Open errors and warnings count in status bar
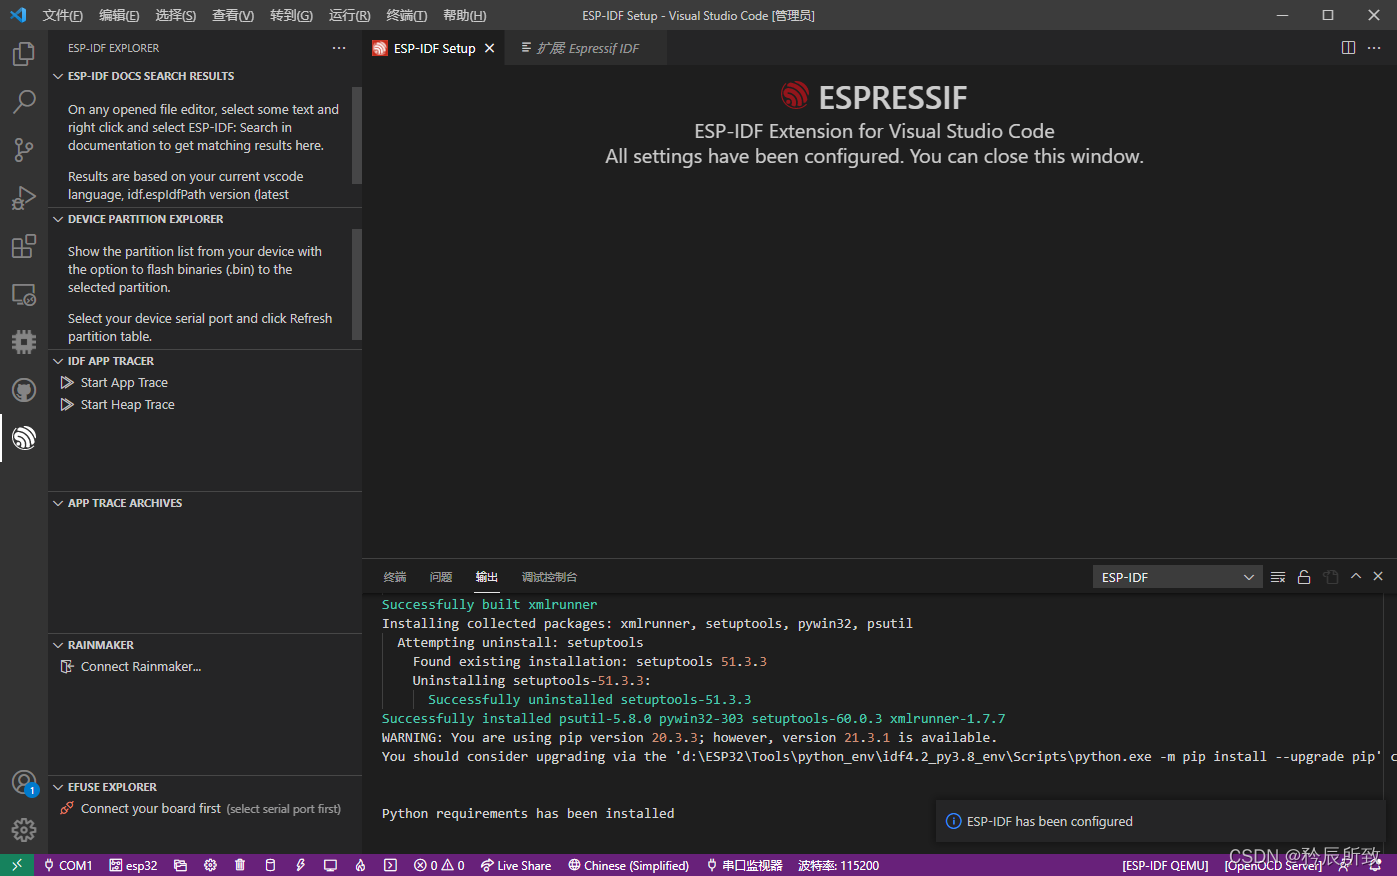This screenshot has height=876, width=1397. (440, 865)
